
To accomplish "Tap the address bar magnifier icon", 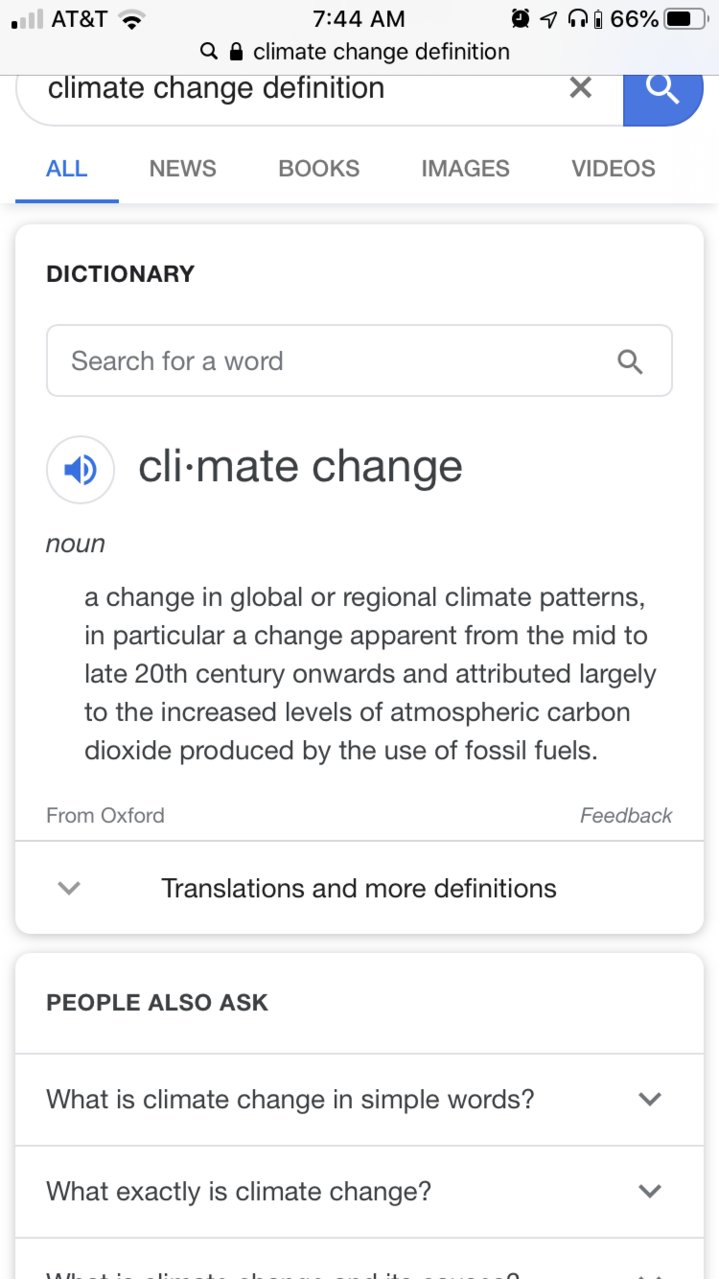I will coord(209,51).
